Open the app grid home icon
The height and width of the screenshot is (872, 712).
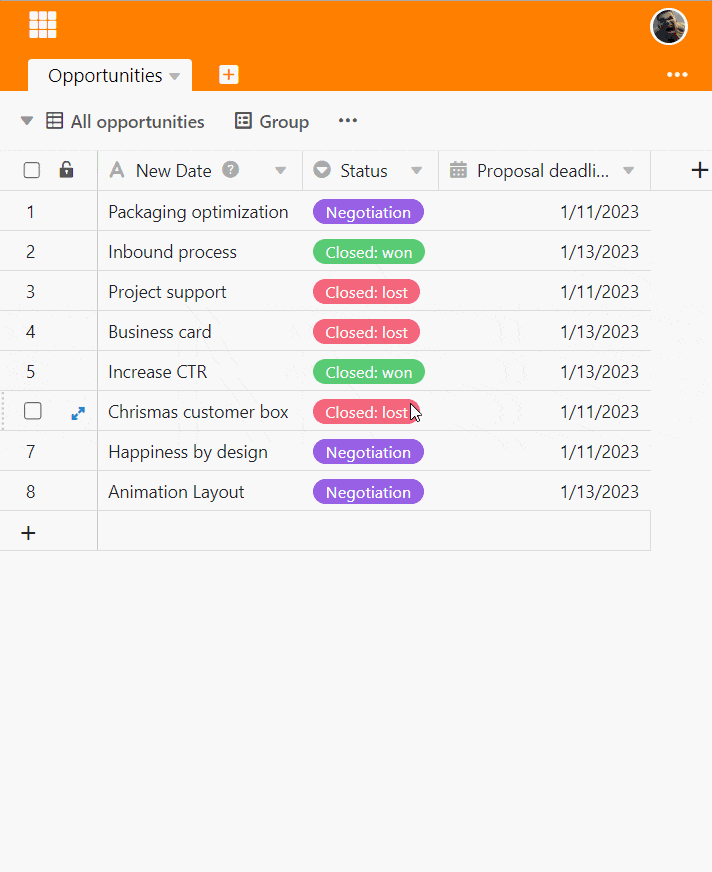43,25
